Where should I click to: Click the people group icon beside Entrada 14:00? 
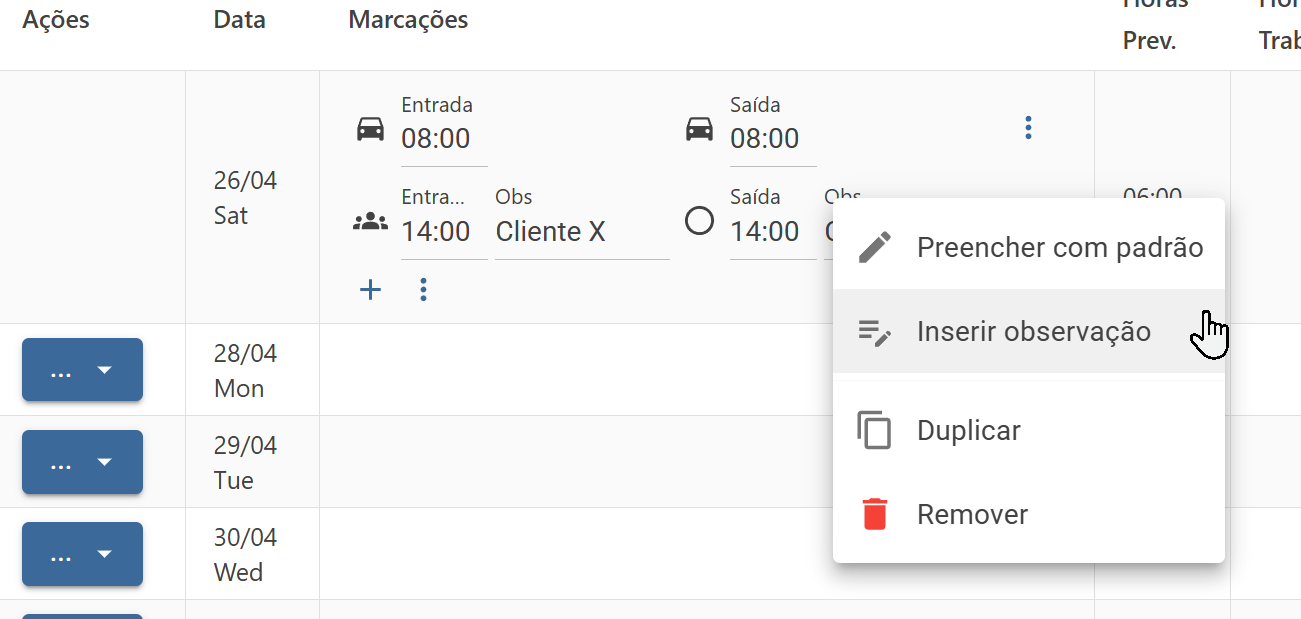[371, 222]
